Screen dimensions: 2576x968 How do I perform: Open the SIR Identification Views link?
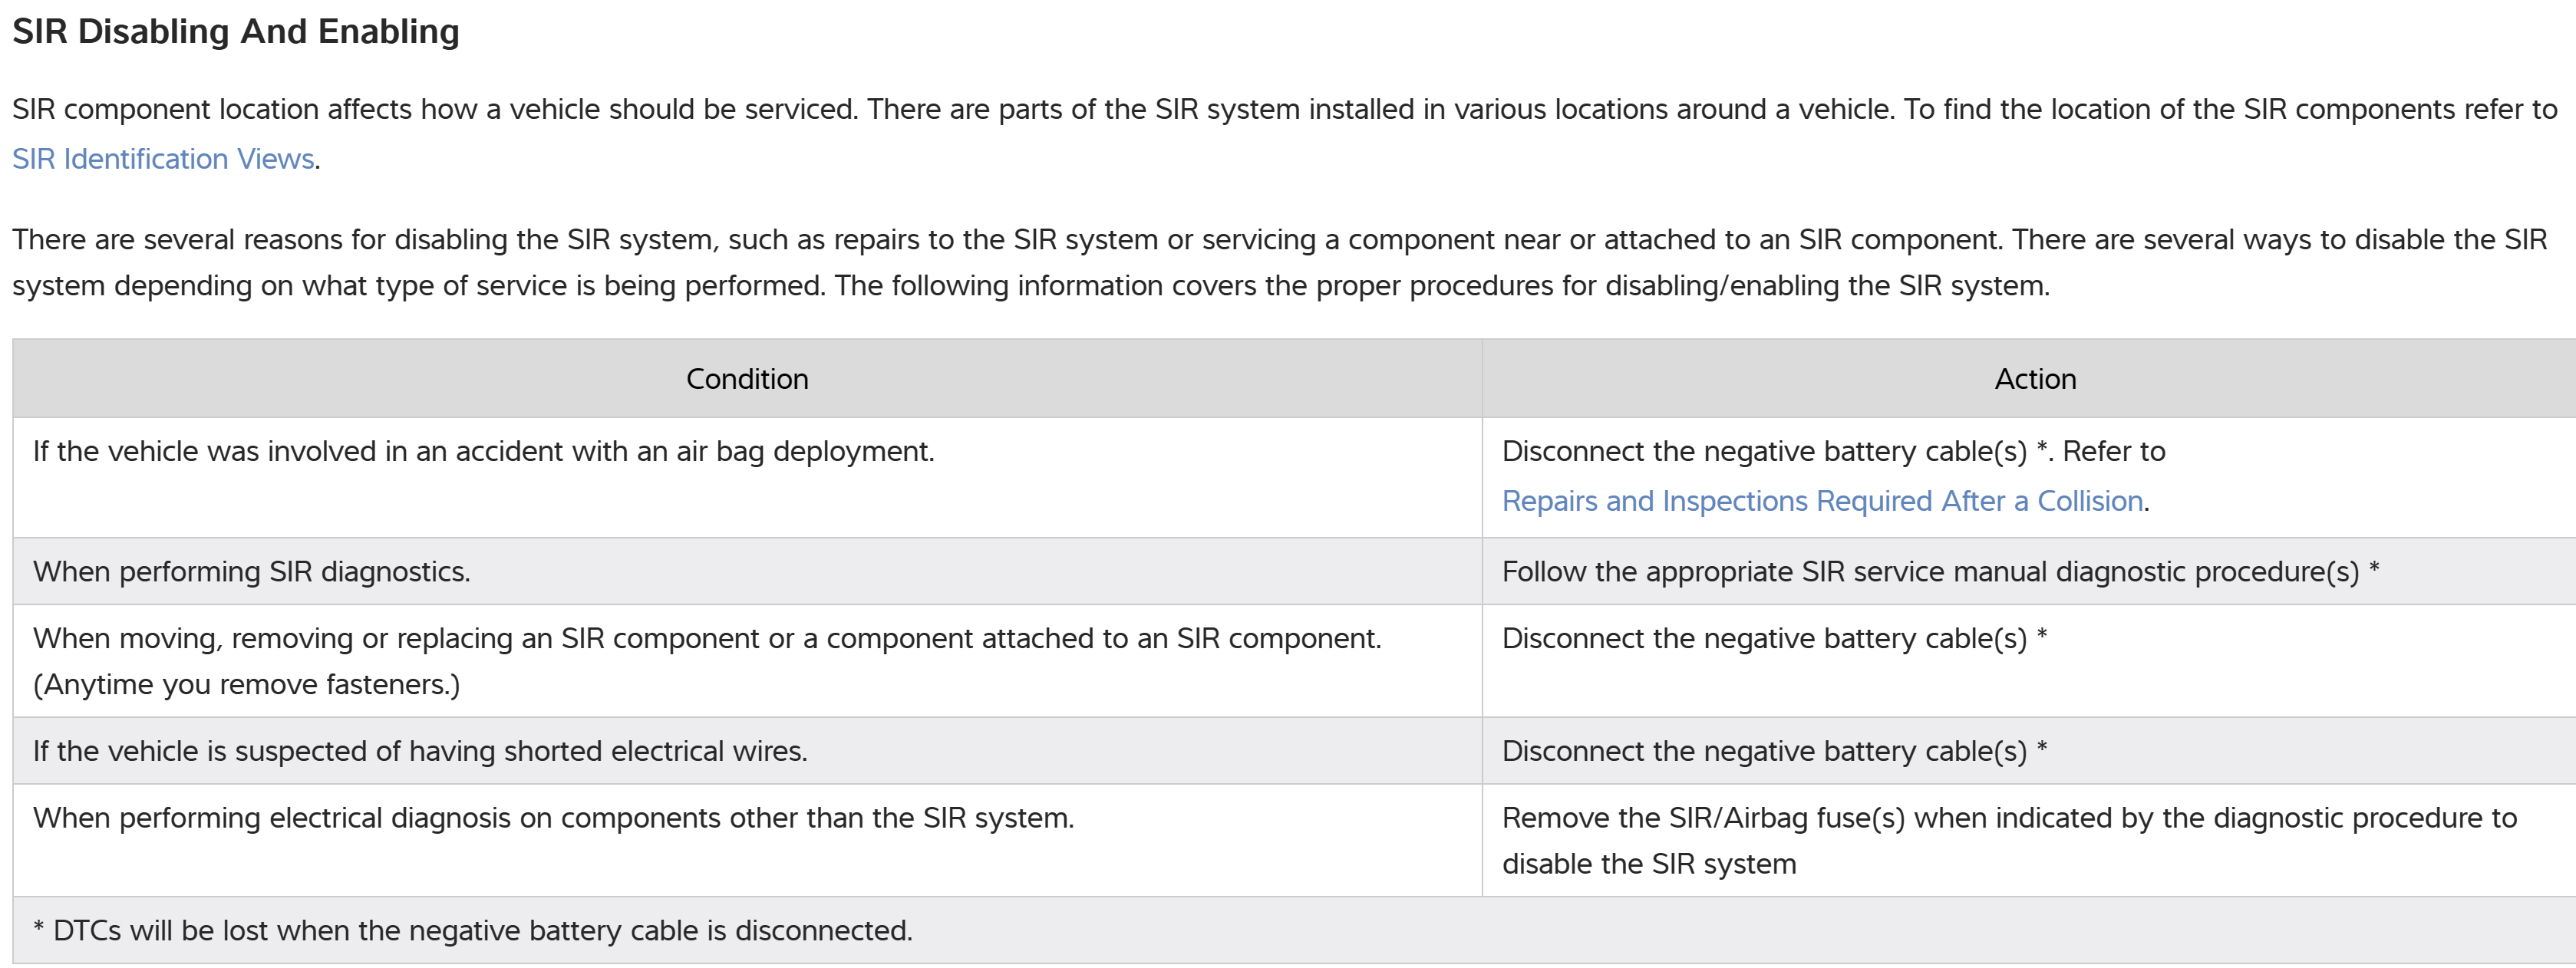point(163,159)
